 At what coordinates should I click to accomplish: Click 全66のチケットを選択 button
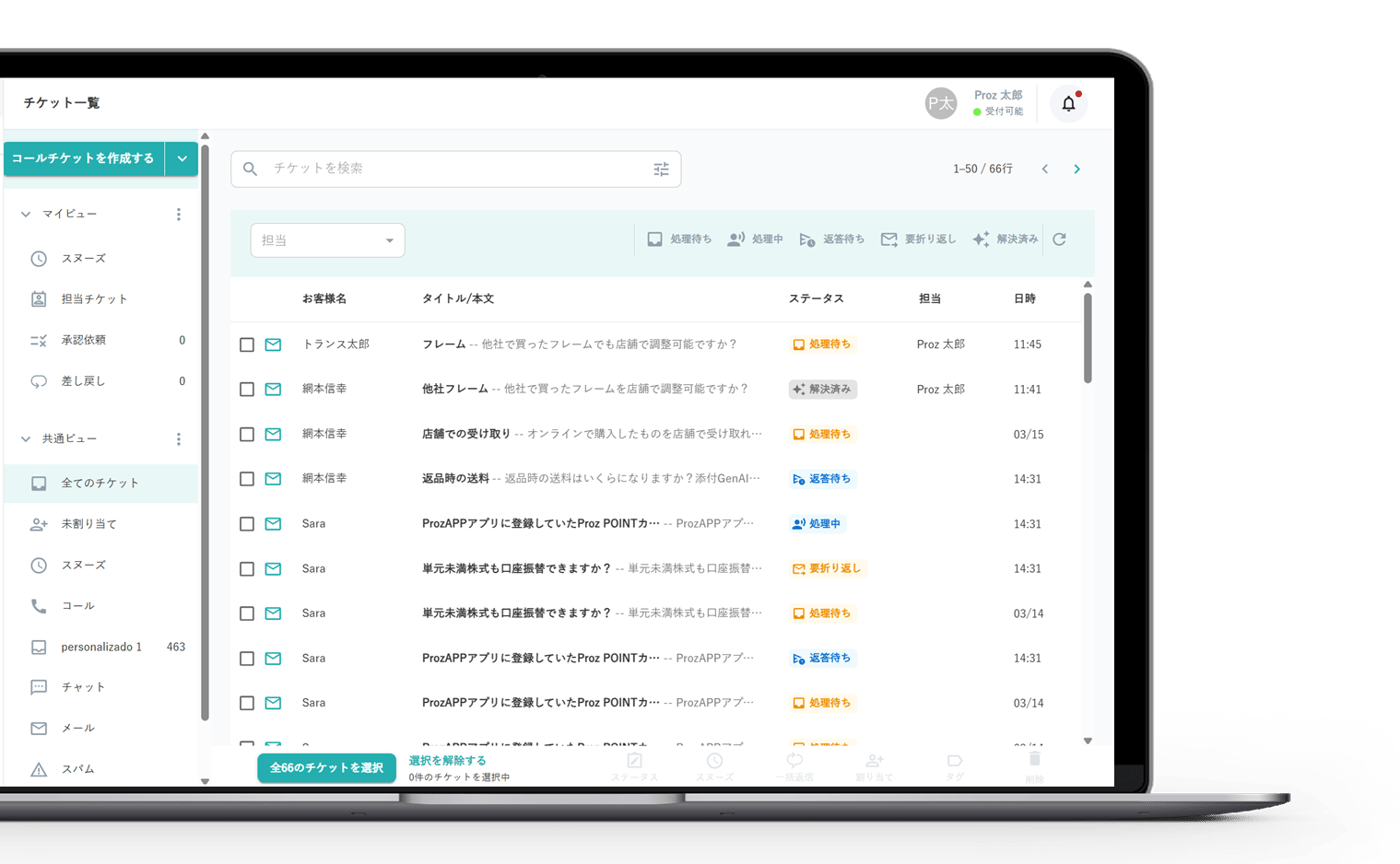tap(327, 768)
